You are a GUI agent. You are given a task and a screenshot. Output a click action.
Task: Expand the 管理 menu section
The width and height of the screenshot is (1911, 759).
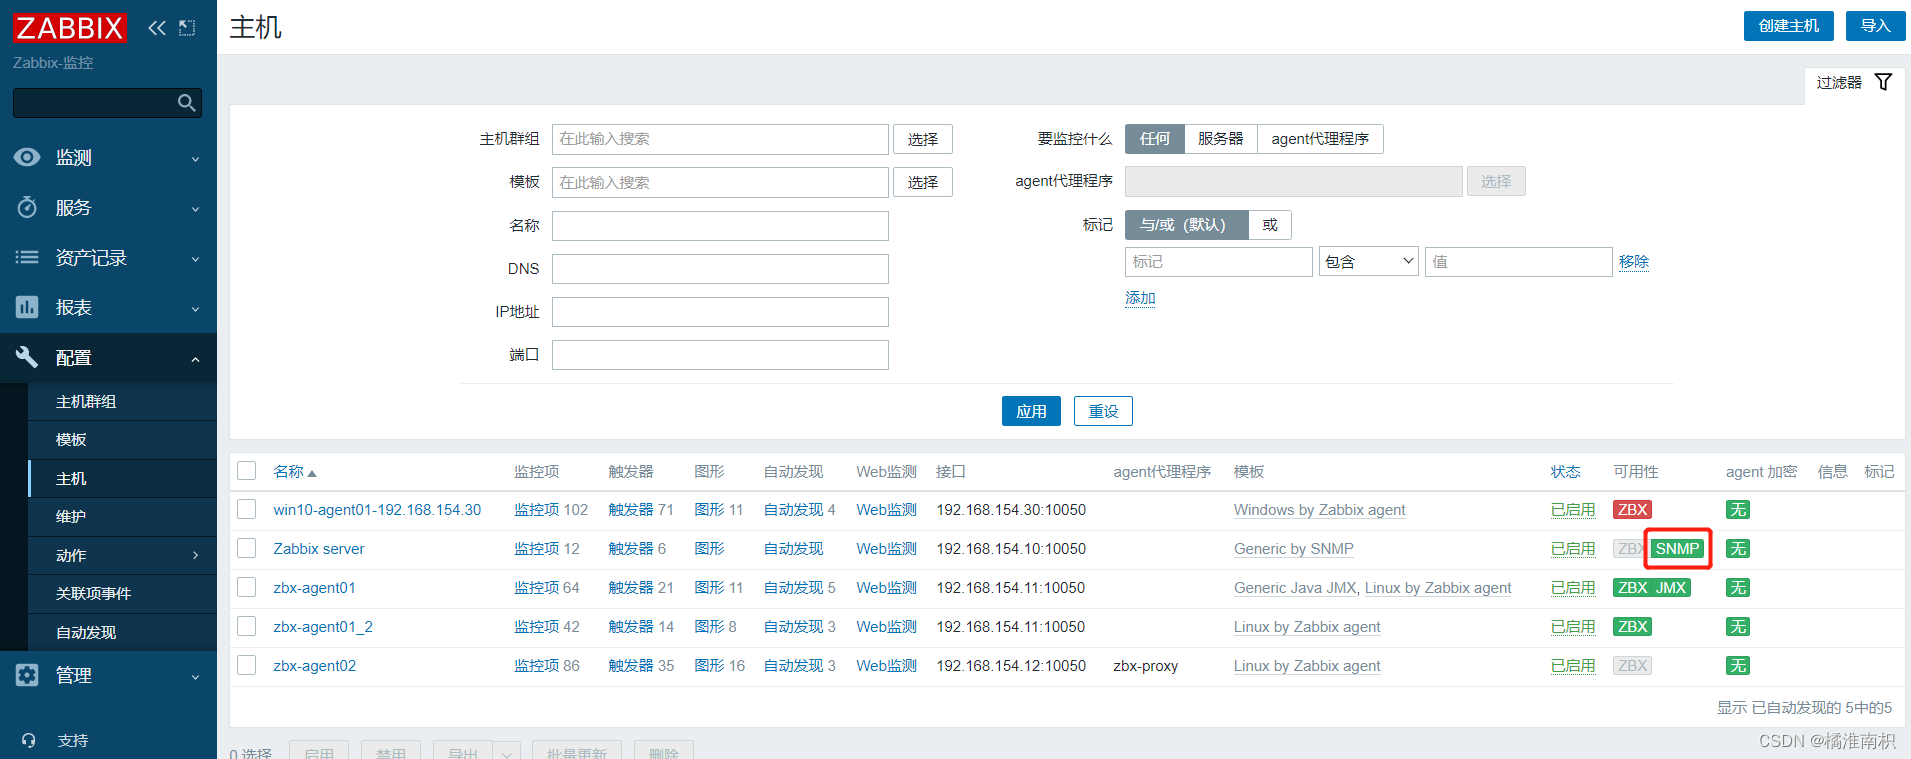coord(196,677)
